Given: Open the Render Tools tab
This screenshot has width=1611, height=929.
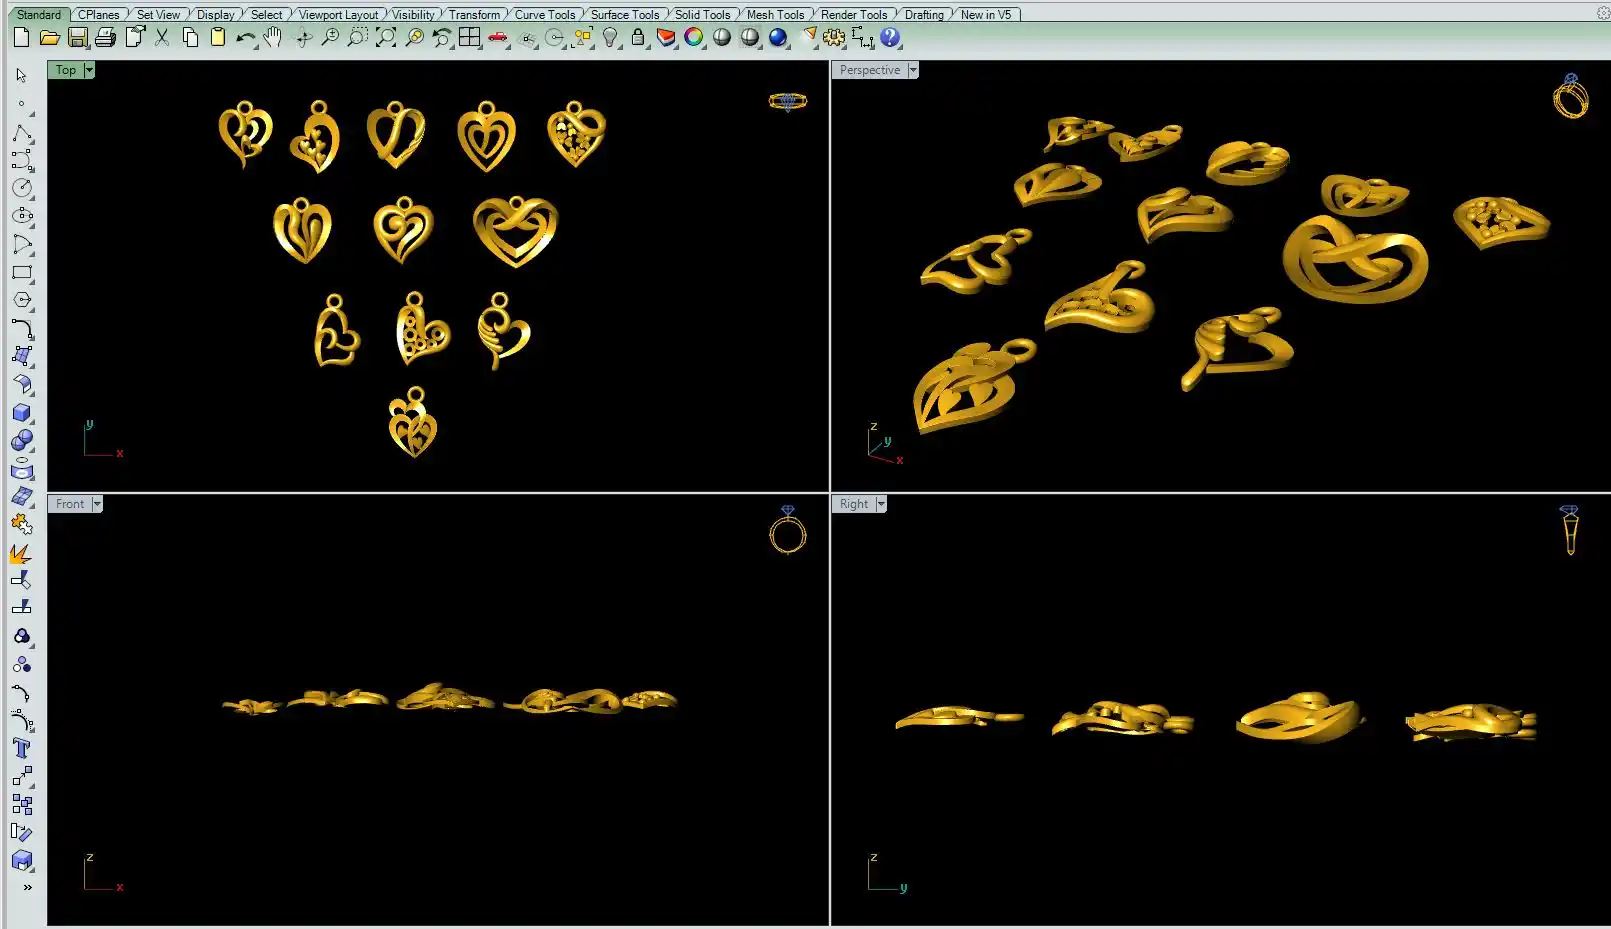Looking at the screenshot, I should click(x=853, y=15).
